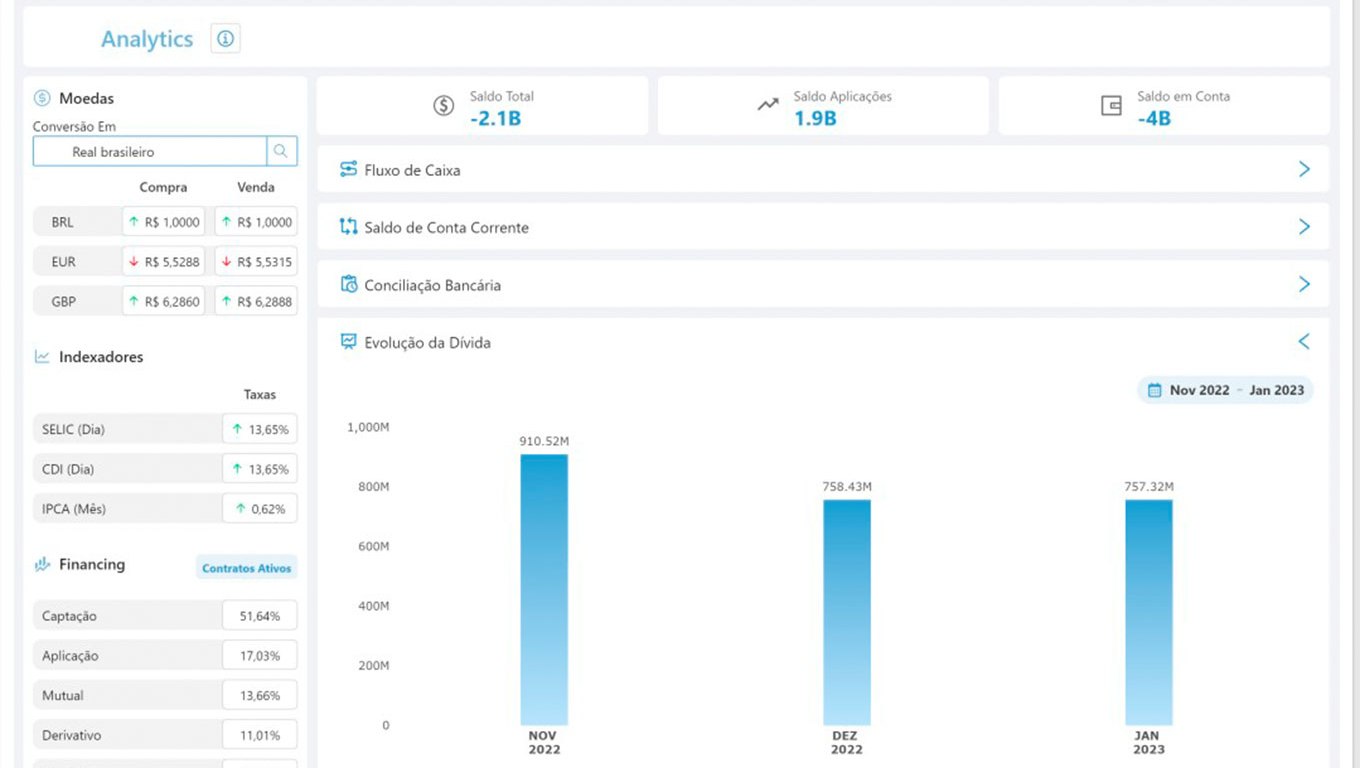Expand the Conciliação Bancária chevron
The width and height of the screenshot is (1360, 768).
[x=1303, y=284]
